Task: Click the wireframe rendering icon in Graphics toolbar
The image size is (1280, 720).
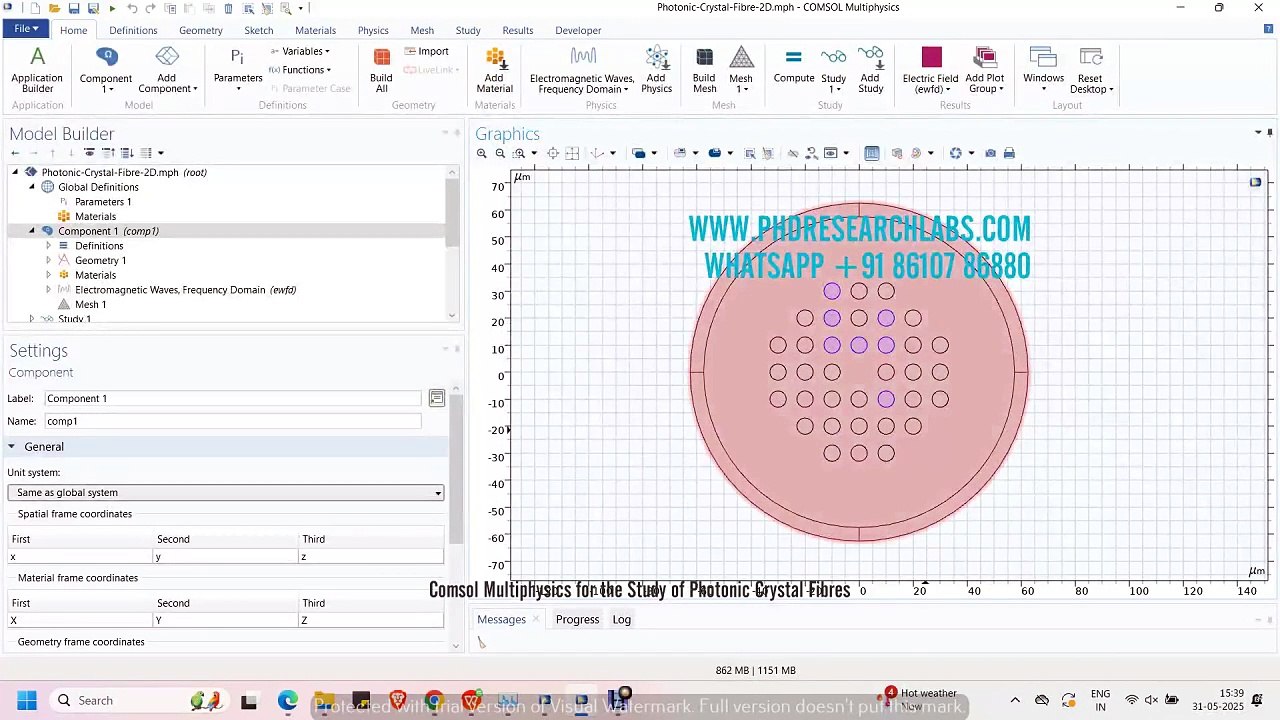Action: 872,153
